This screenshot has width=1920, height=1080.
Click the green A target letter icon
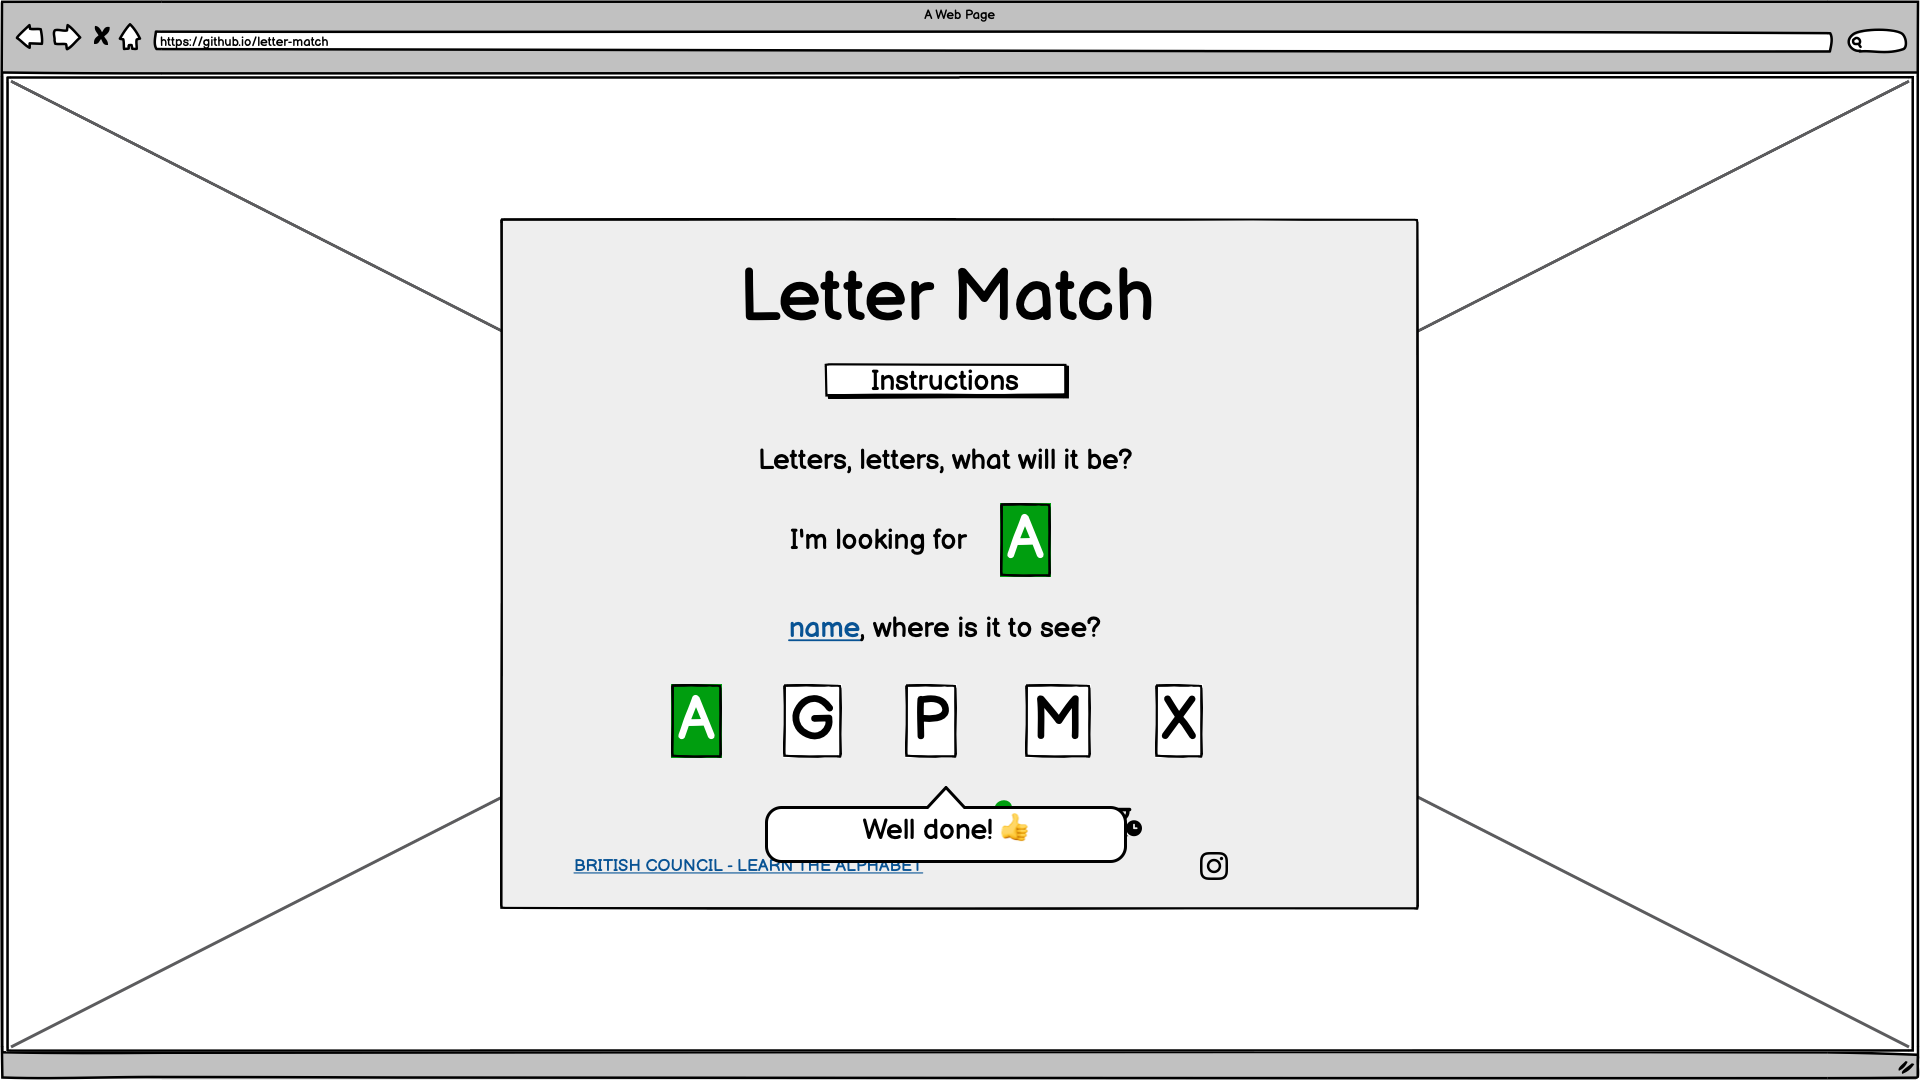click(1026, 538)
